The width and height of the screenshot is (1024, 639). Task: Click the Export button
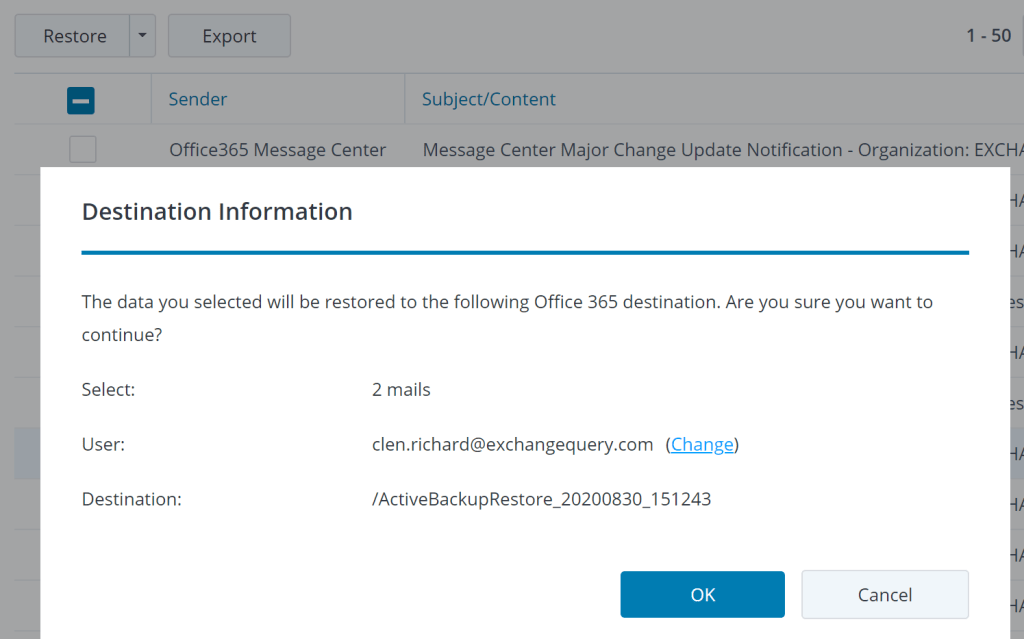[229, 36]
